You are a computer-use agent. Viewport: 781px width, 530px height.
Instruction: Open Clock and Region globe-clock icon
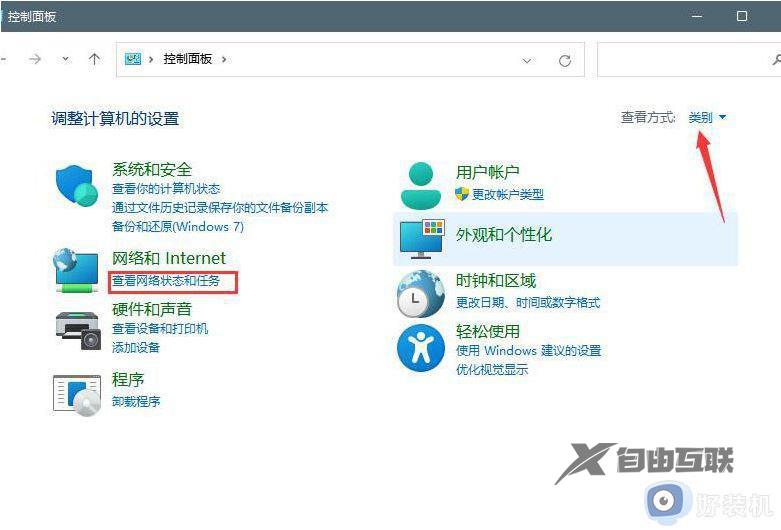(421, 294)
